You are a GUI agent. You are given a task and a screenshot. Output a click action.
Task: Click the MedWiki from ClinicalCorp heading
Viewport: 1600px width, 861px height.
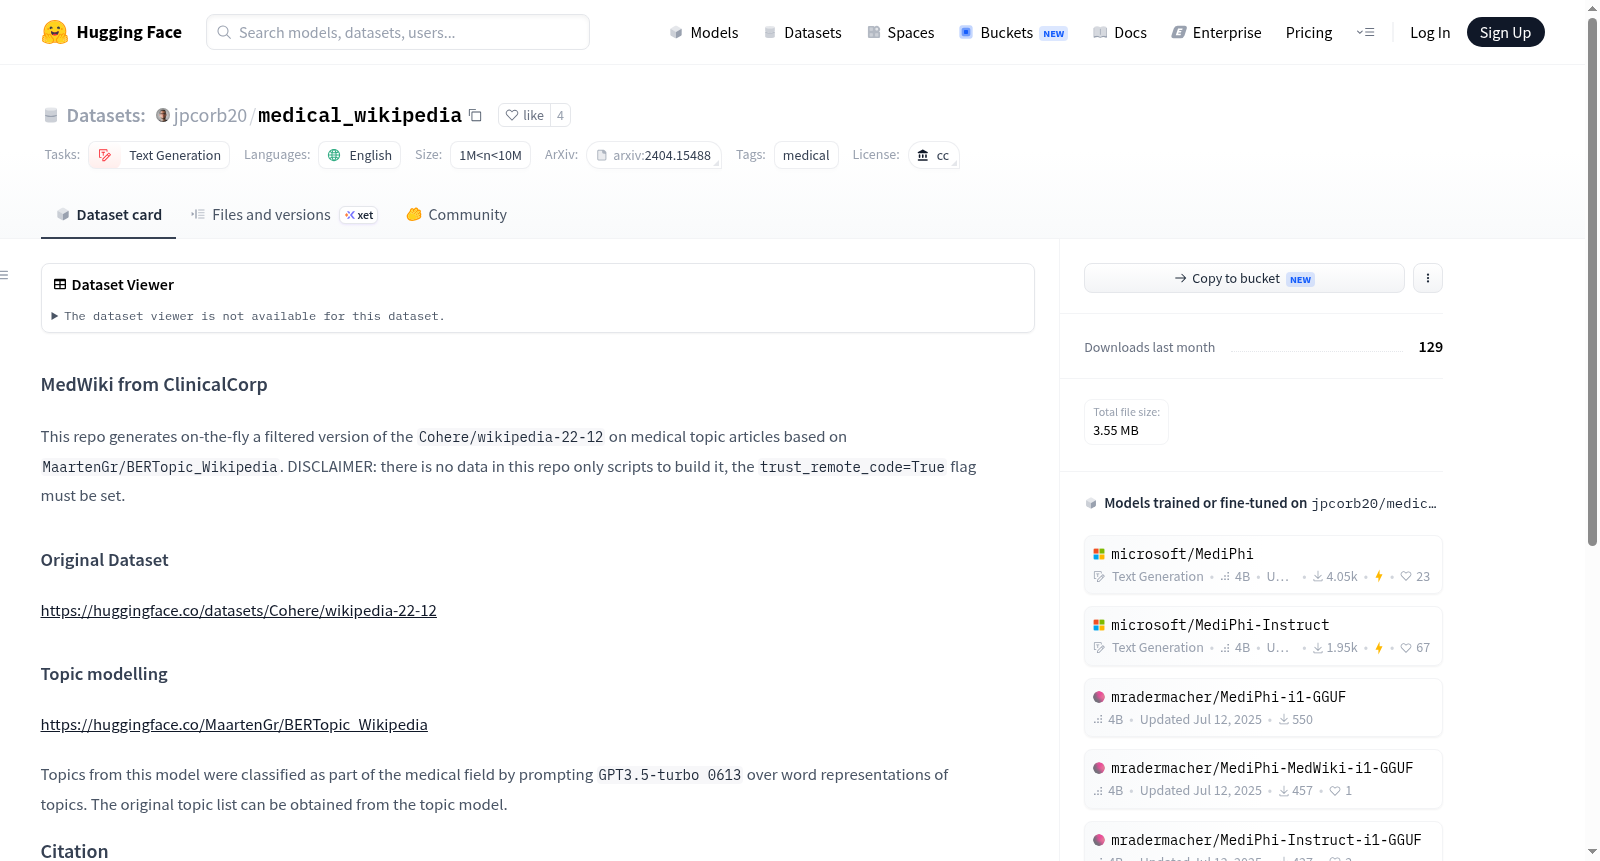click(x=154, y=385)
